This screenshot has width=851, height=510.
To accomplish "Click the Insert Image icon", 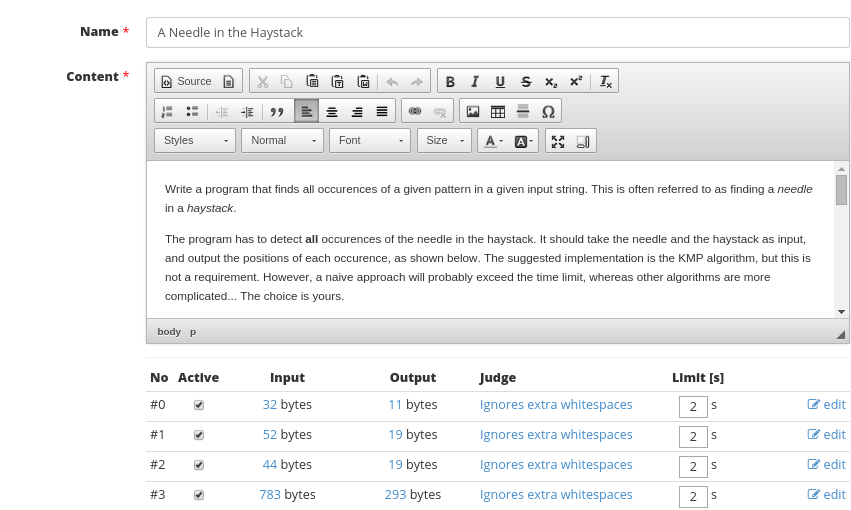I will 473,112.
